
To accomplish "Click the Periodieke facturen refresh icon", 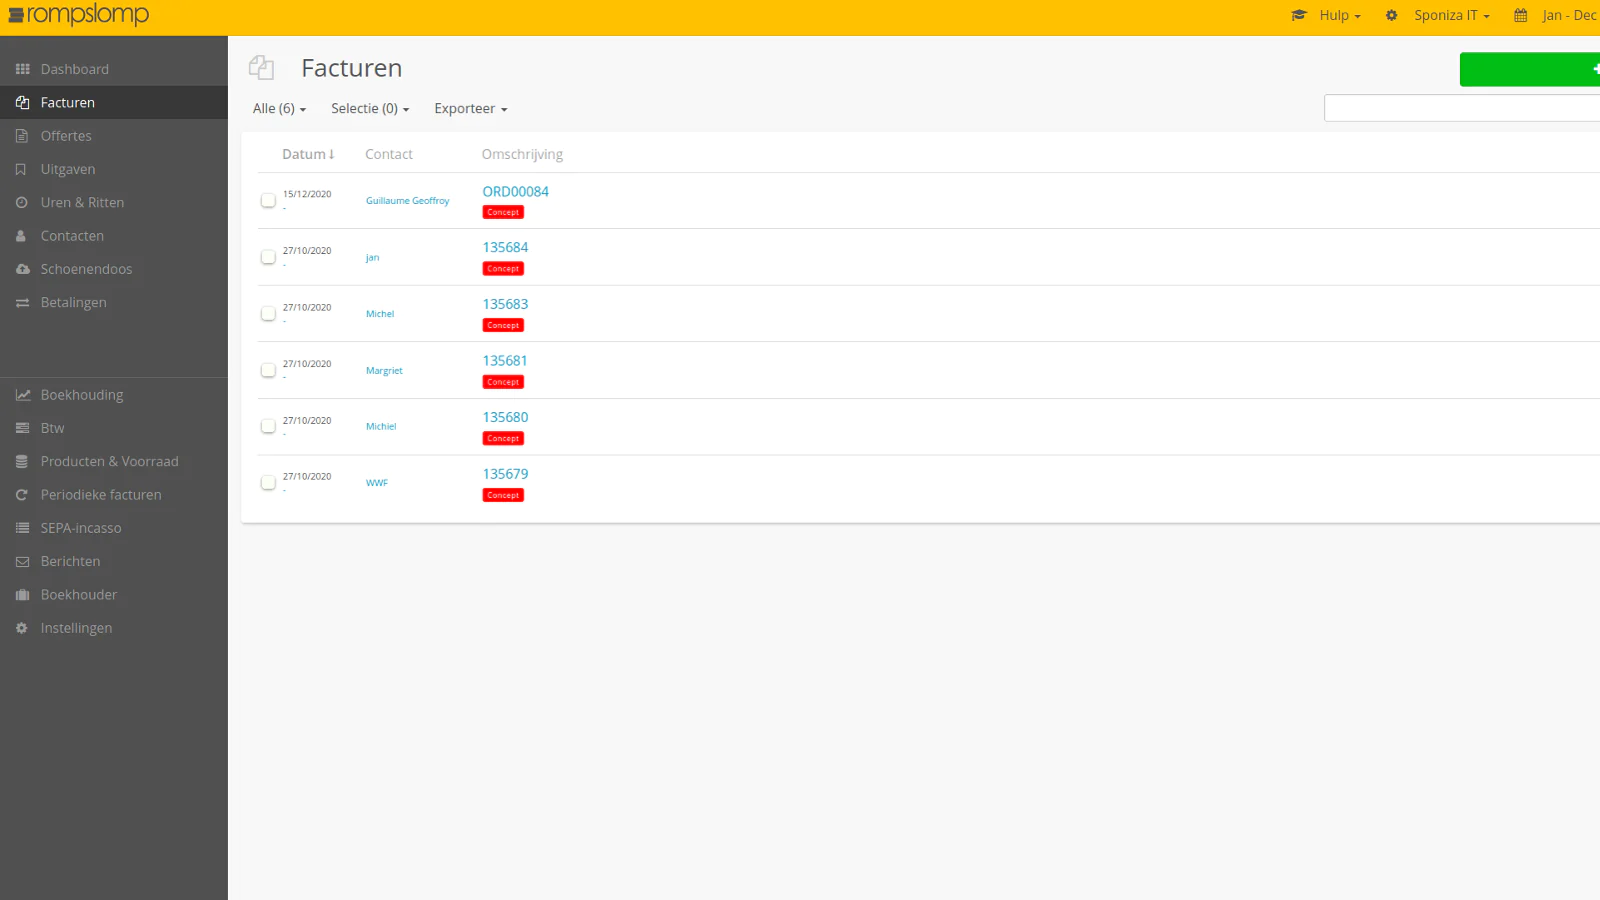I will pos(22,495).
